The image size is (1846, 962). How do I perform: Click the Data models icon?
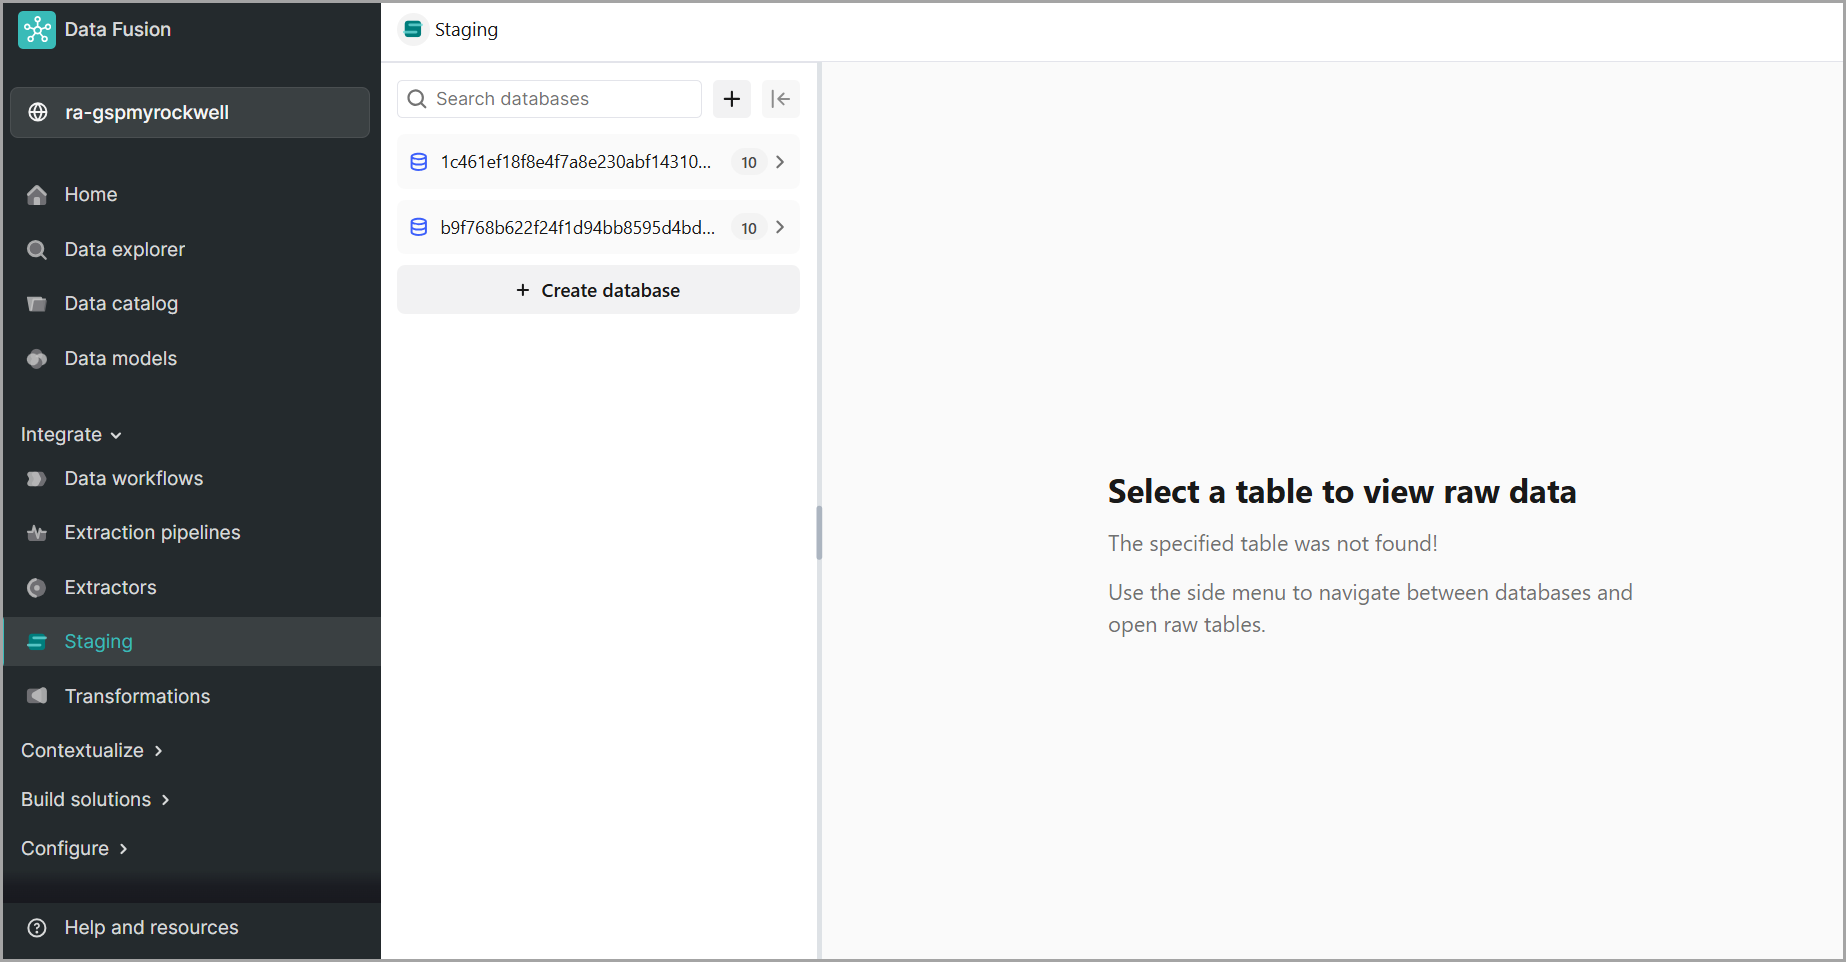[37, 358]
